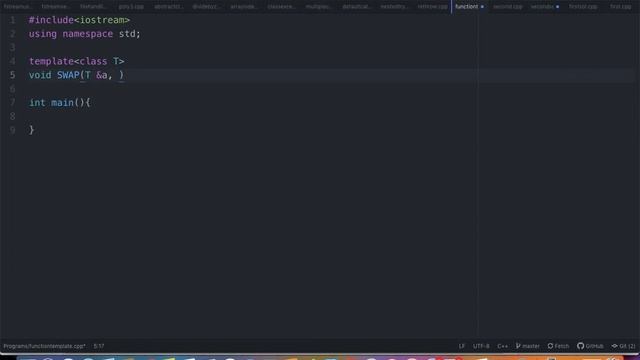Open the first.cpp tab at far right

pos(620,7)
